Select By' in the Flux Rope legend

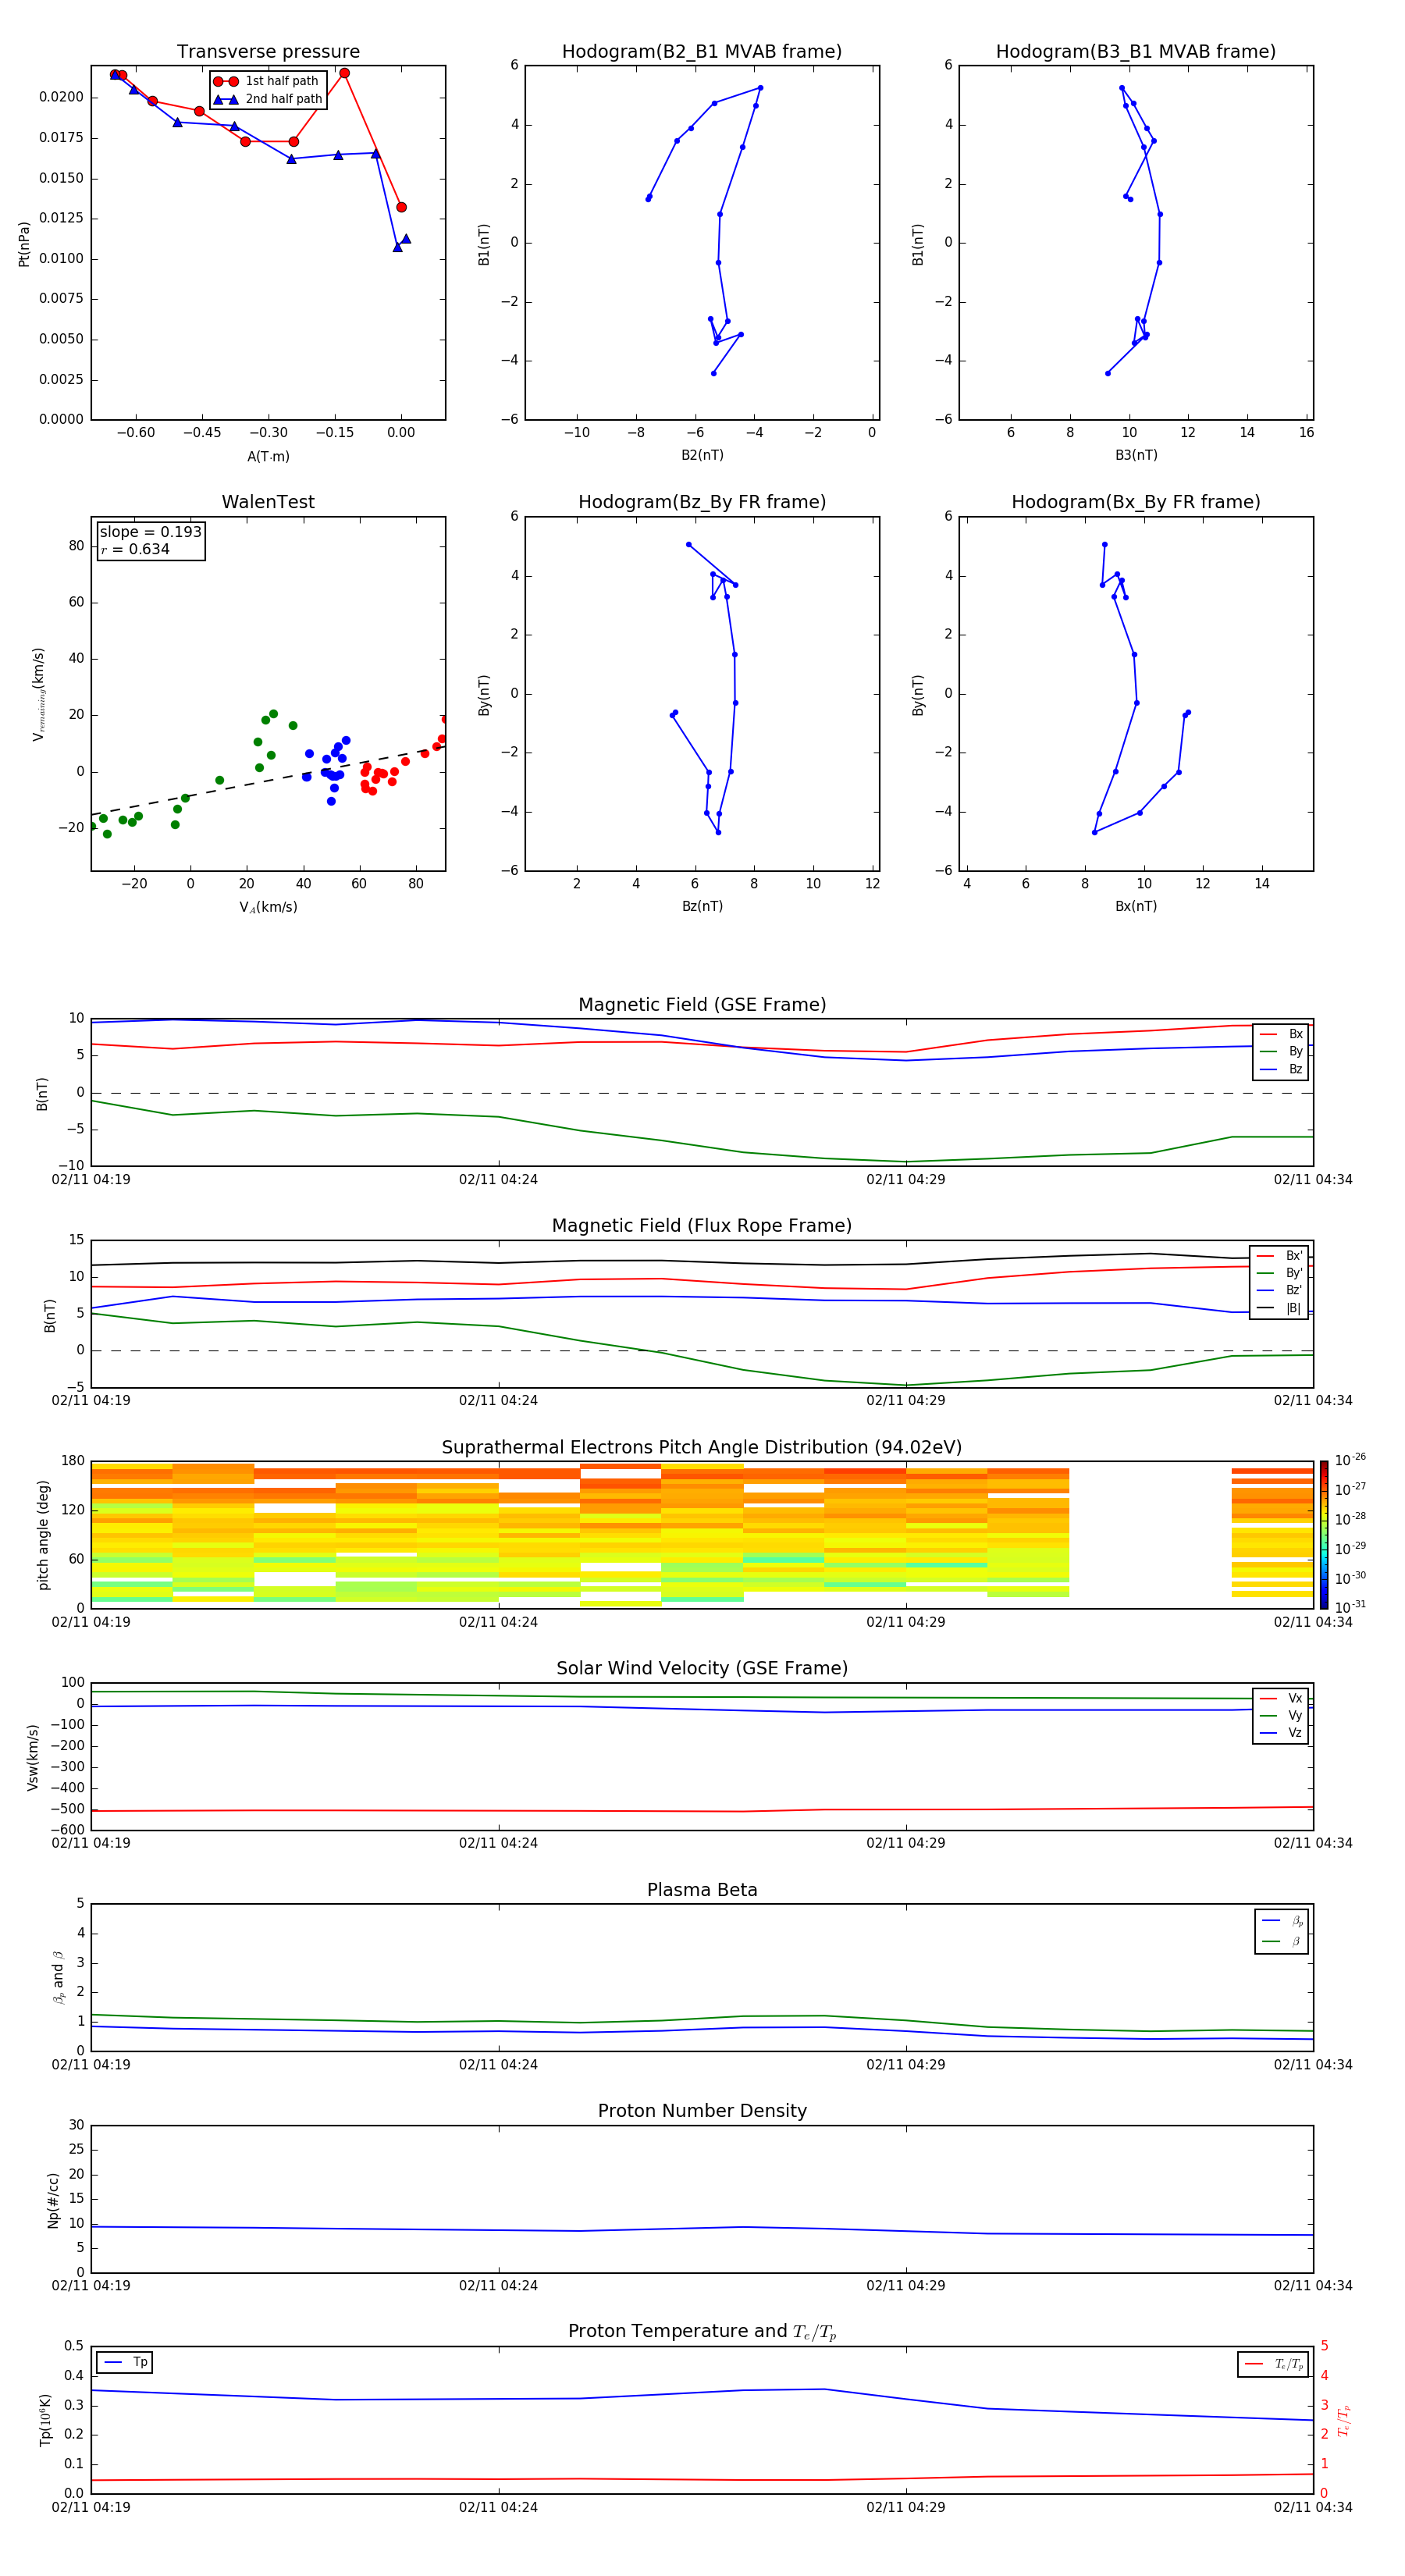[x=1280, y=1273]
